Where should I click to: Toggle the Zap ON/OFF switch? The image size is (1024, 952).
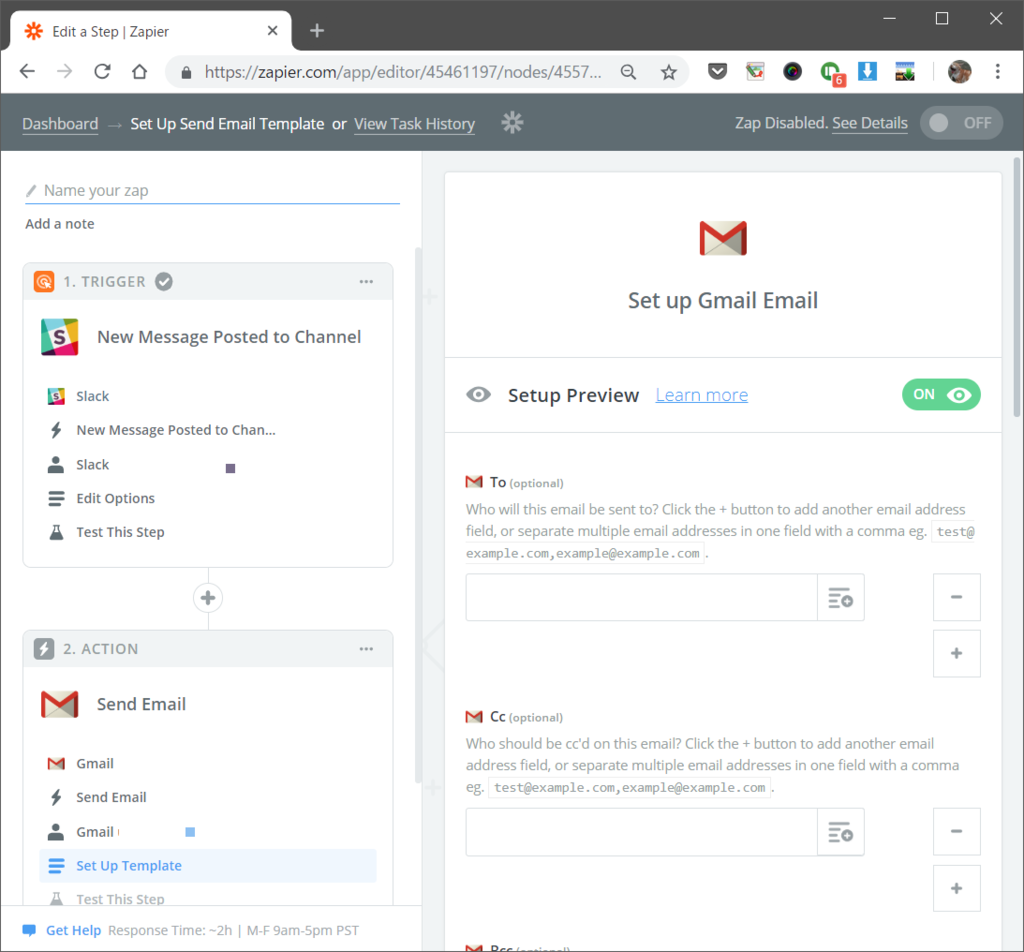click(x=961, y=123)
